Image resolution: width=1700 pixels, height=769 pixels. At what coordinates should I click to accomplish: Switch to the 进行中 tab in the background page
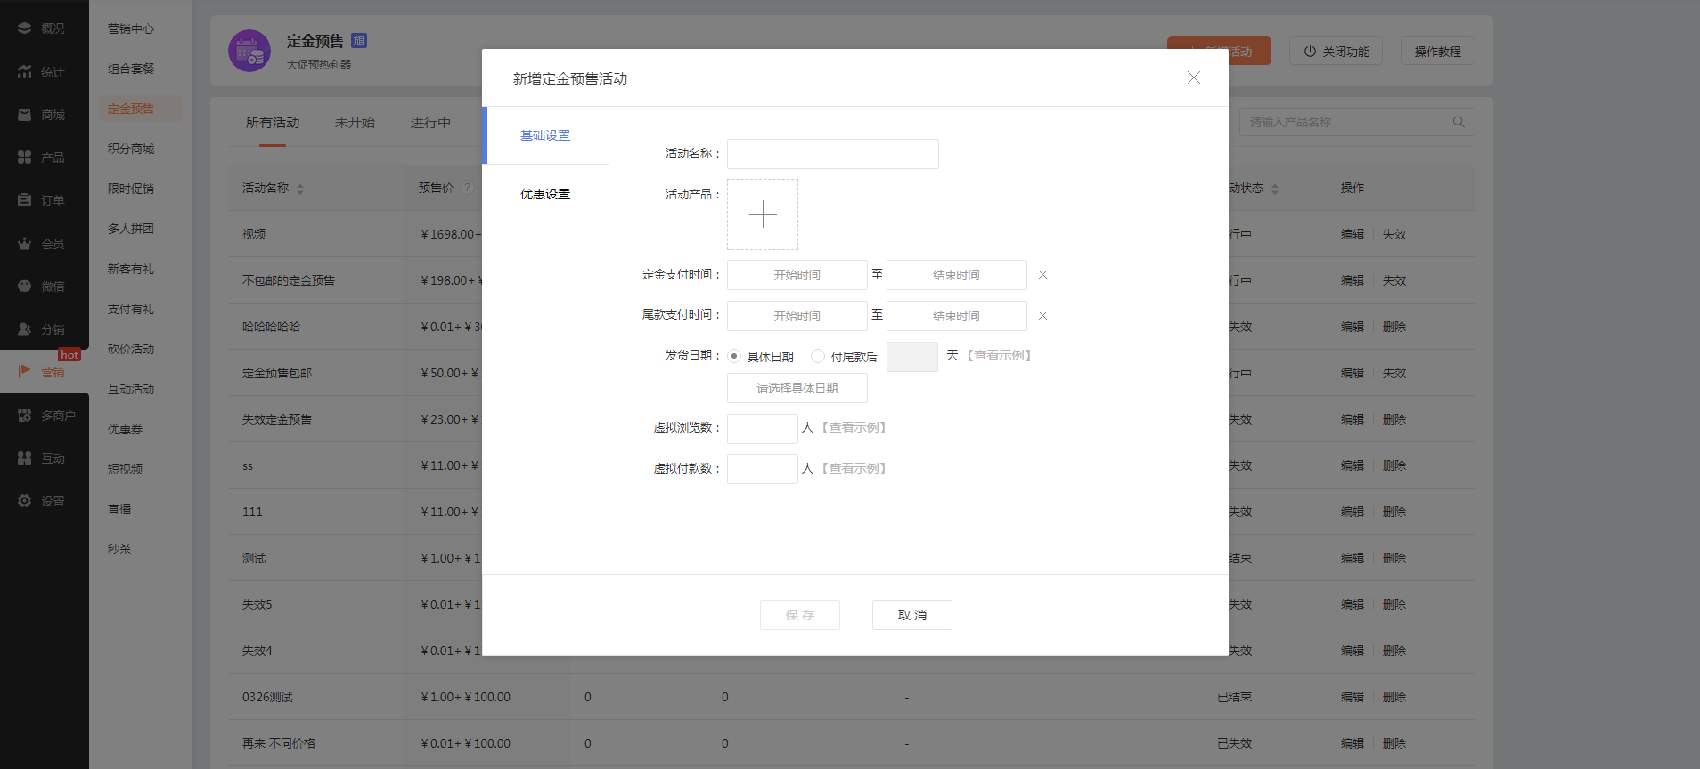coord(431,123)
